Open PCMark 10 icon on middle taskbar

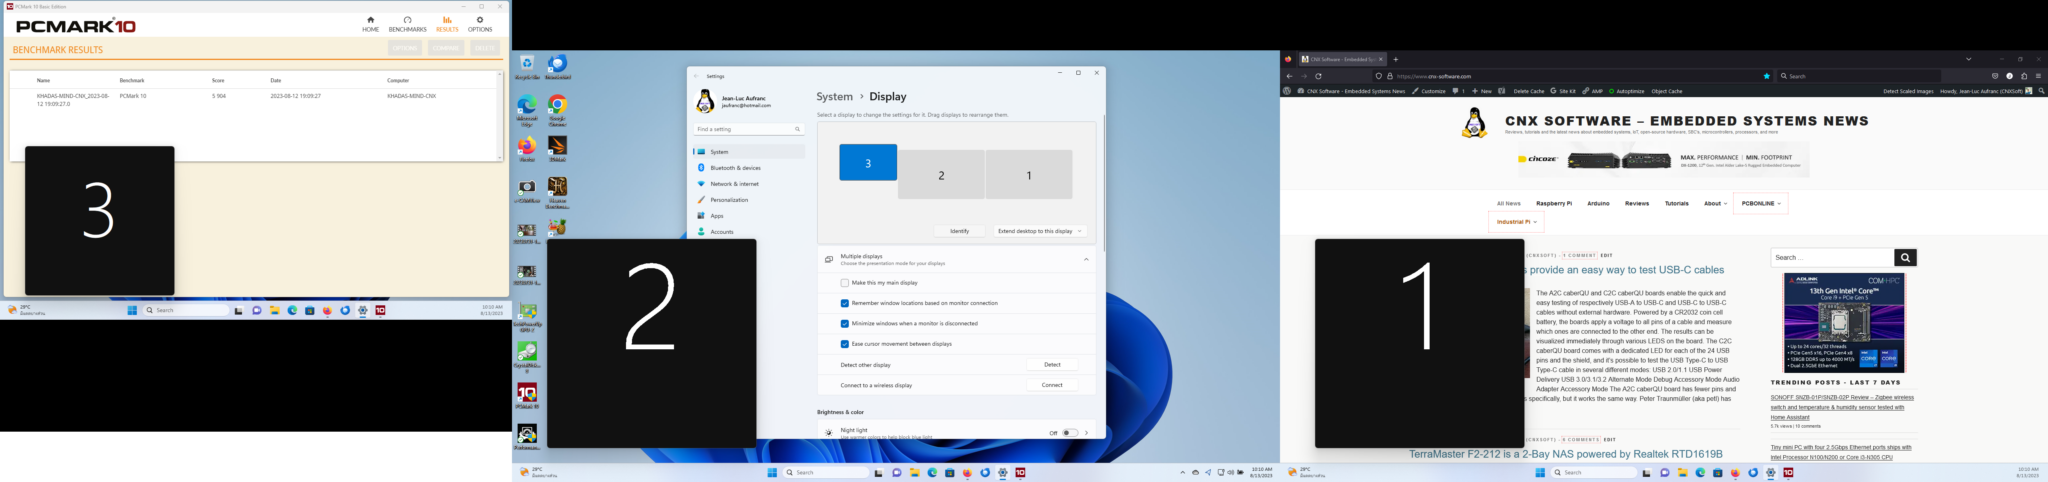[1020, 472]
